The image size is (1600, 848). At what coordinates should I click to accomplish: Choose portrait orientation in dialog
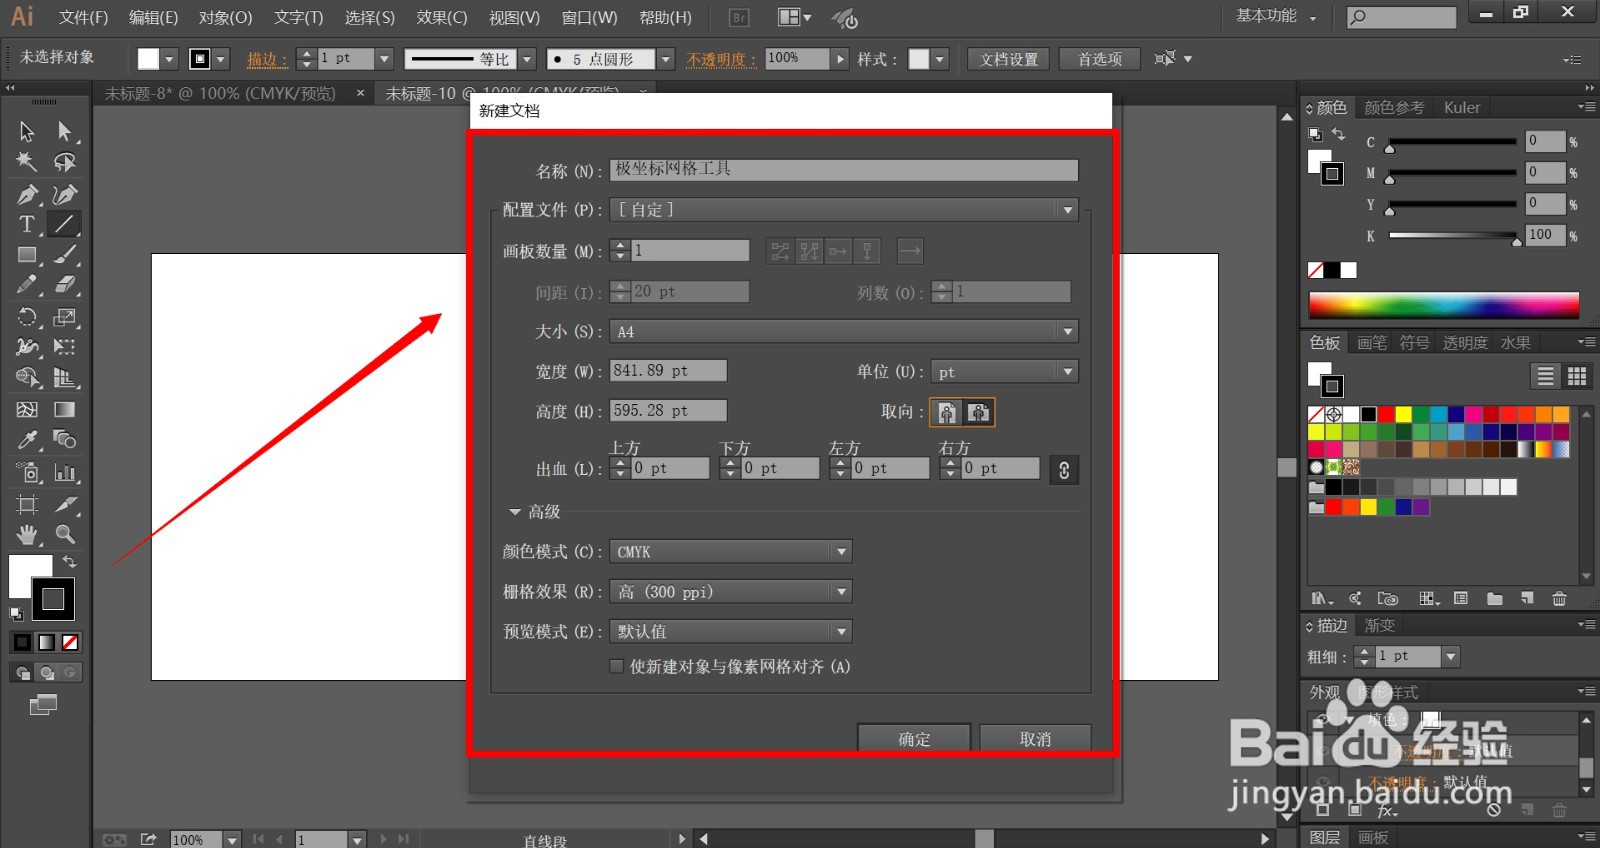(x=947, y=412)
